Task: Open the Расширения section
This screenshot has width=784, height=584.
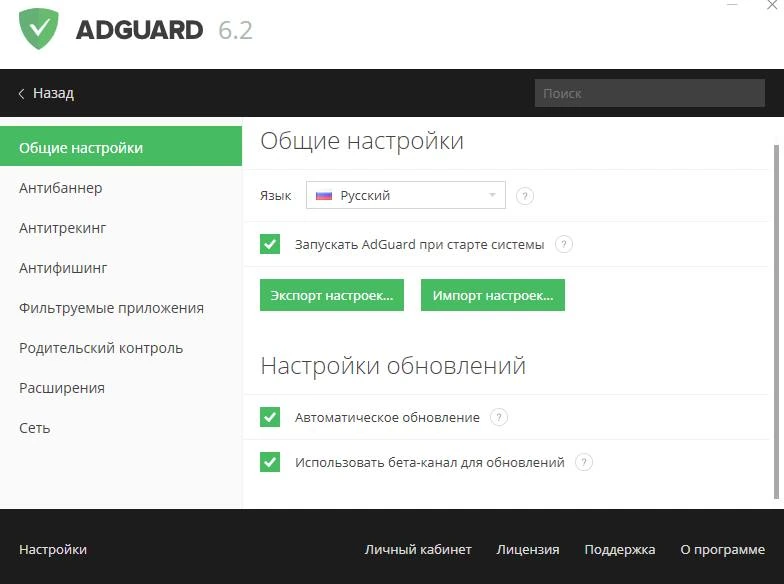Action: coord(62,388)
